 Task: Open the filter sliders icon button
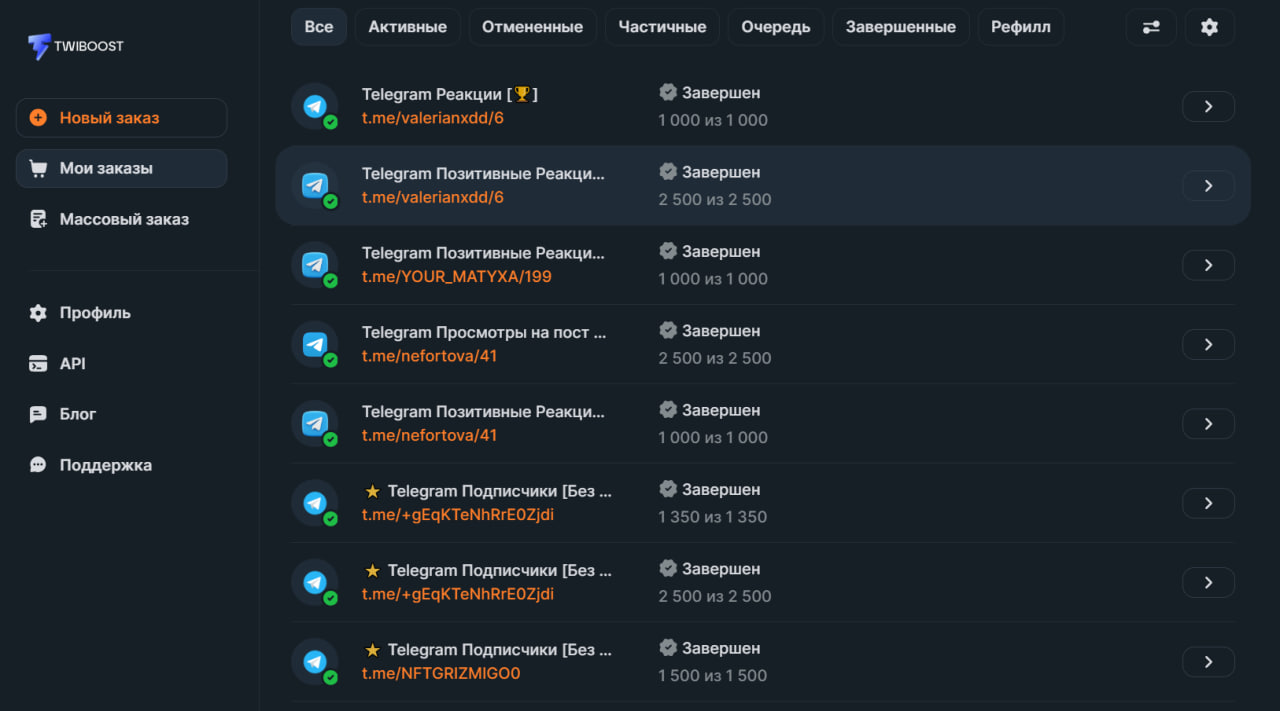1151,27
